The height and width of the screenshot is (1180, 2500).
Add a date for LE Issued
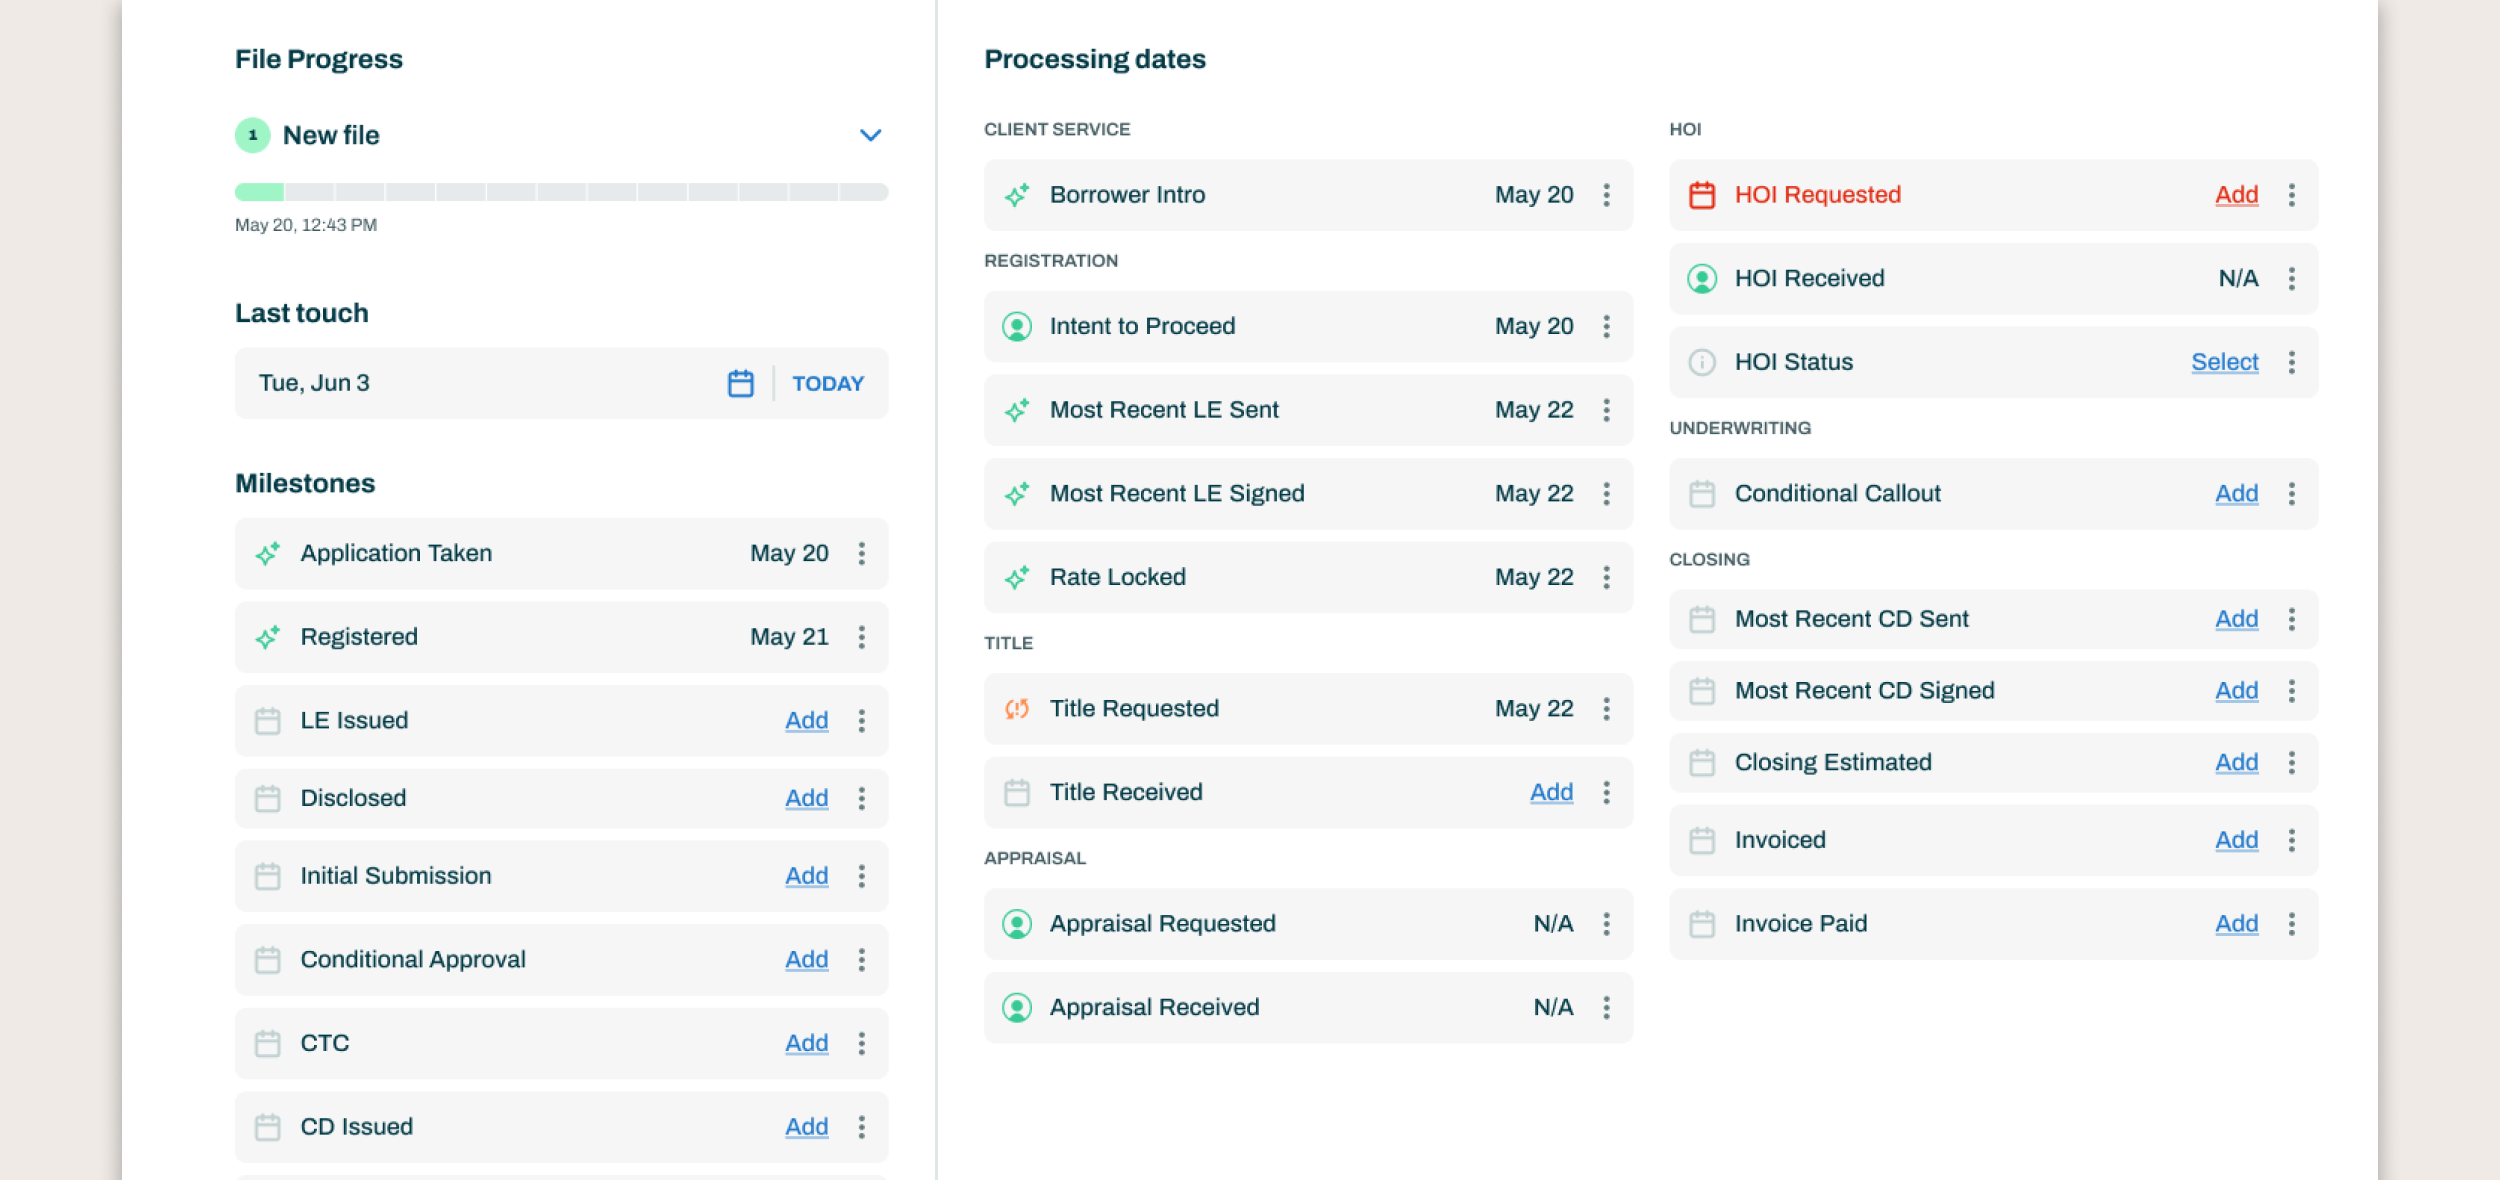806,720
